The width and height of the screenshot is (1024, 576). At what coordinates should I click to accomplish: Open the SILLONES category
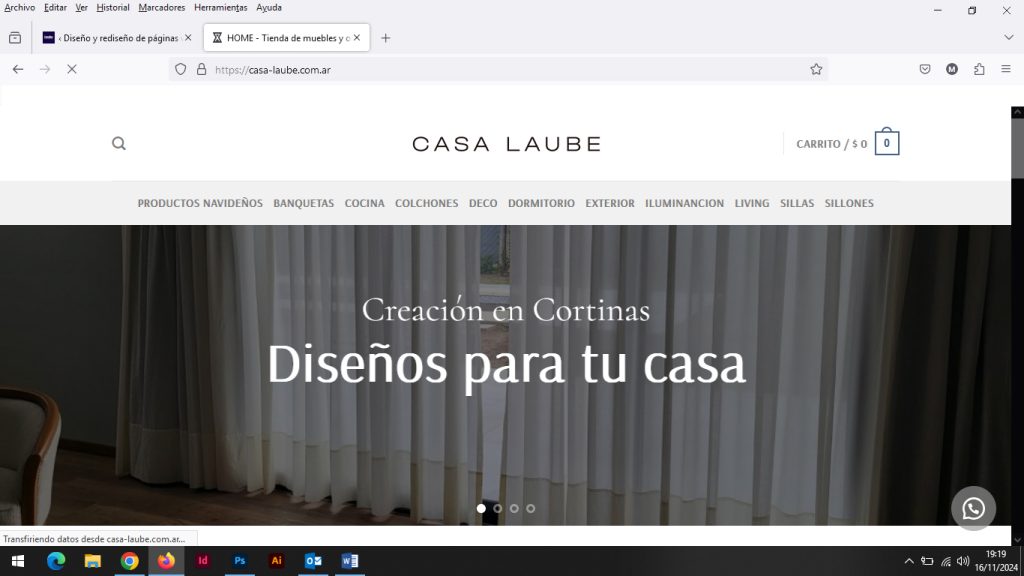(849, 203)
